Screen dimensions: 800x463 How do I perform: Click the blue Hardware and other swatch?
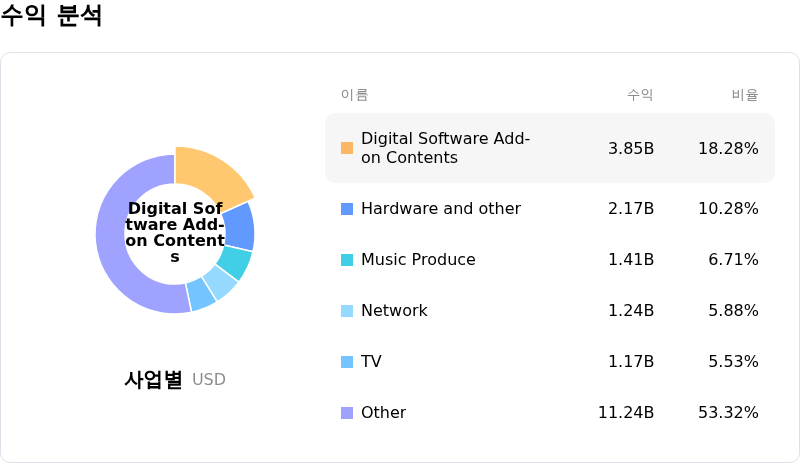click(347, 209)
